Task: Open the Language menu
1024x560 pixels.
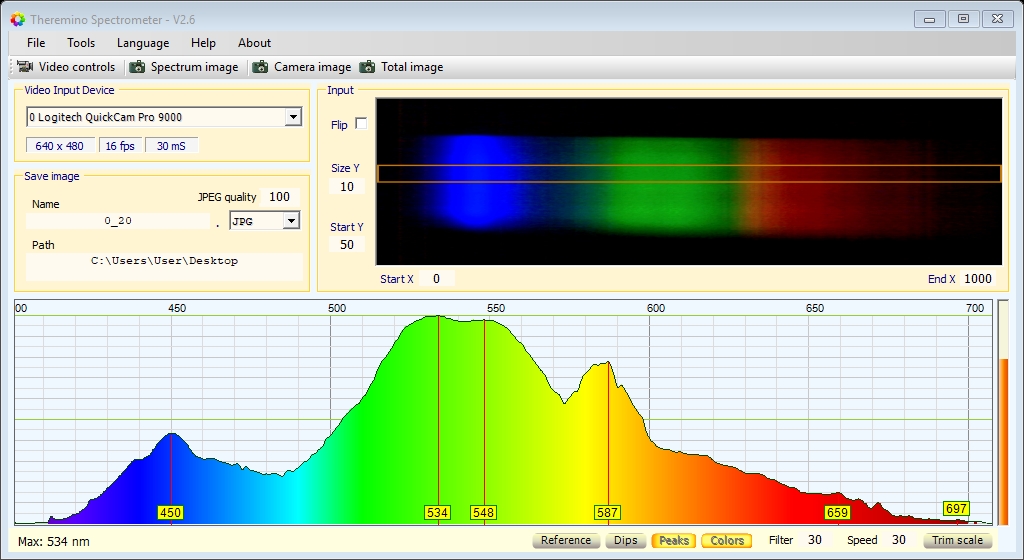Action: click(143, 43)
